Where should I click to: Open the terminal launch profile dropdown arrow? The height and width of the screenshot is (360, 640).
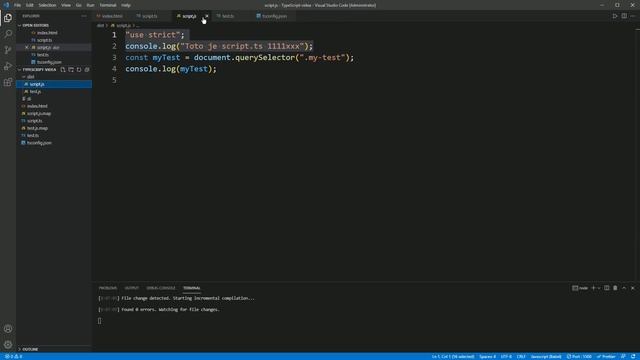coord(599,288)
